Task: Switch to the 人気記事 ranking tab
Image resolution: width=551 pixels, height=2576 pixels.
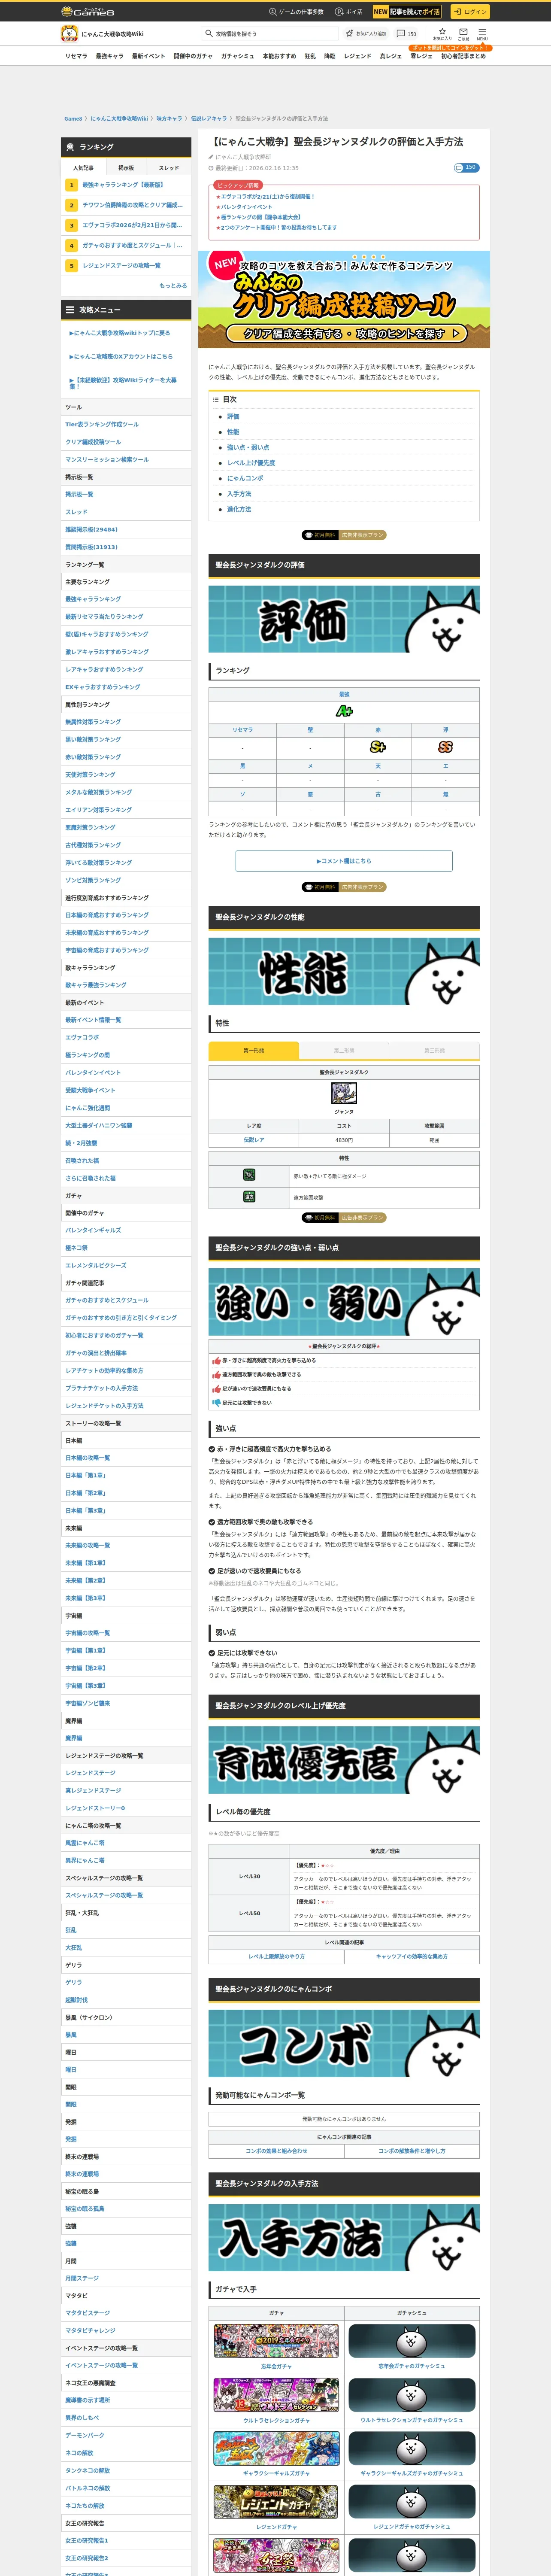Action: coord(83,168)
